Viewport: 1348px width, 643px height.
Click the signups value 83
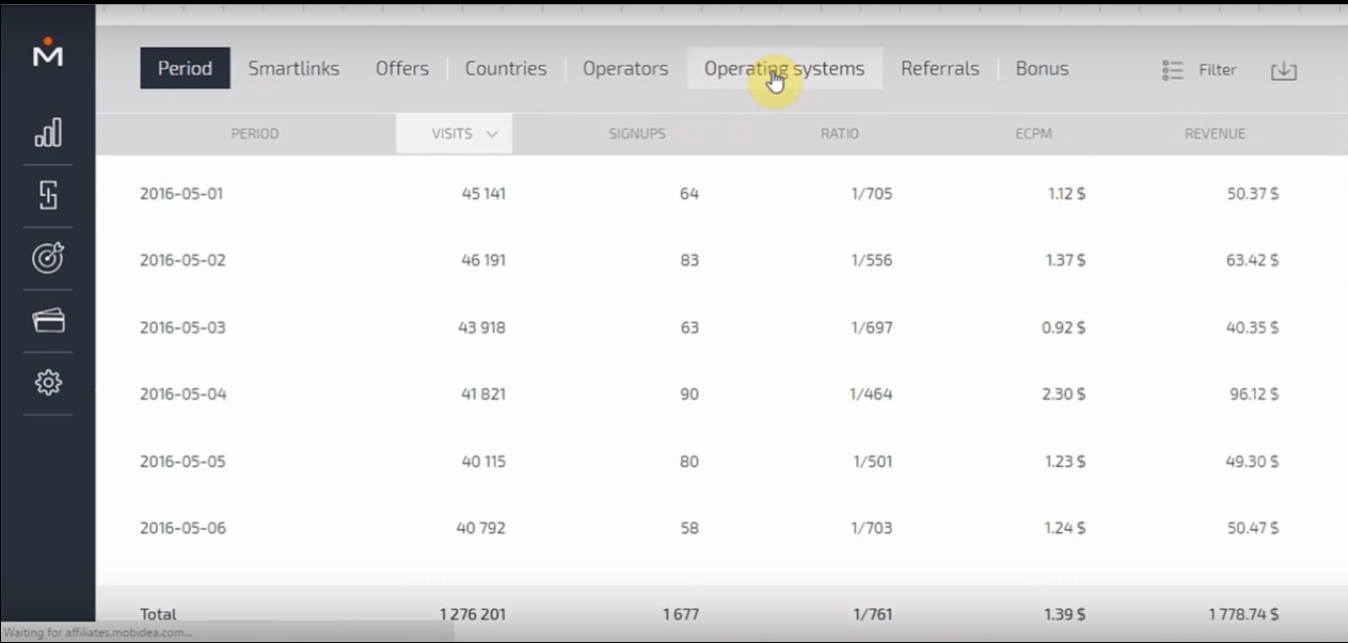pos(689,260)
